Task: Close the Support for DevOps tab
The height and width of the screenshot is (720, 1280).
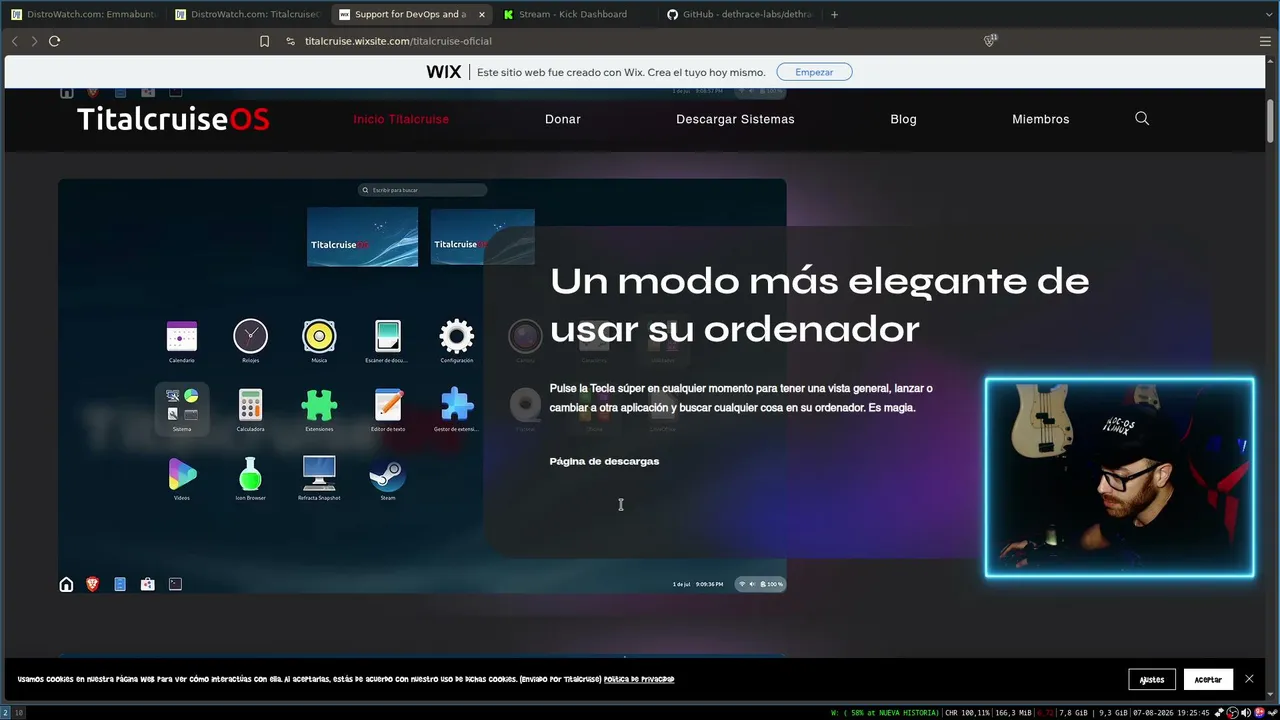Action: (481, 14)
